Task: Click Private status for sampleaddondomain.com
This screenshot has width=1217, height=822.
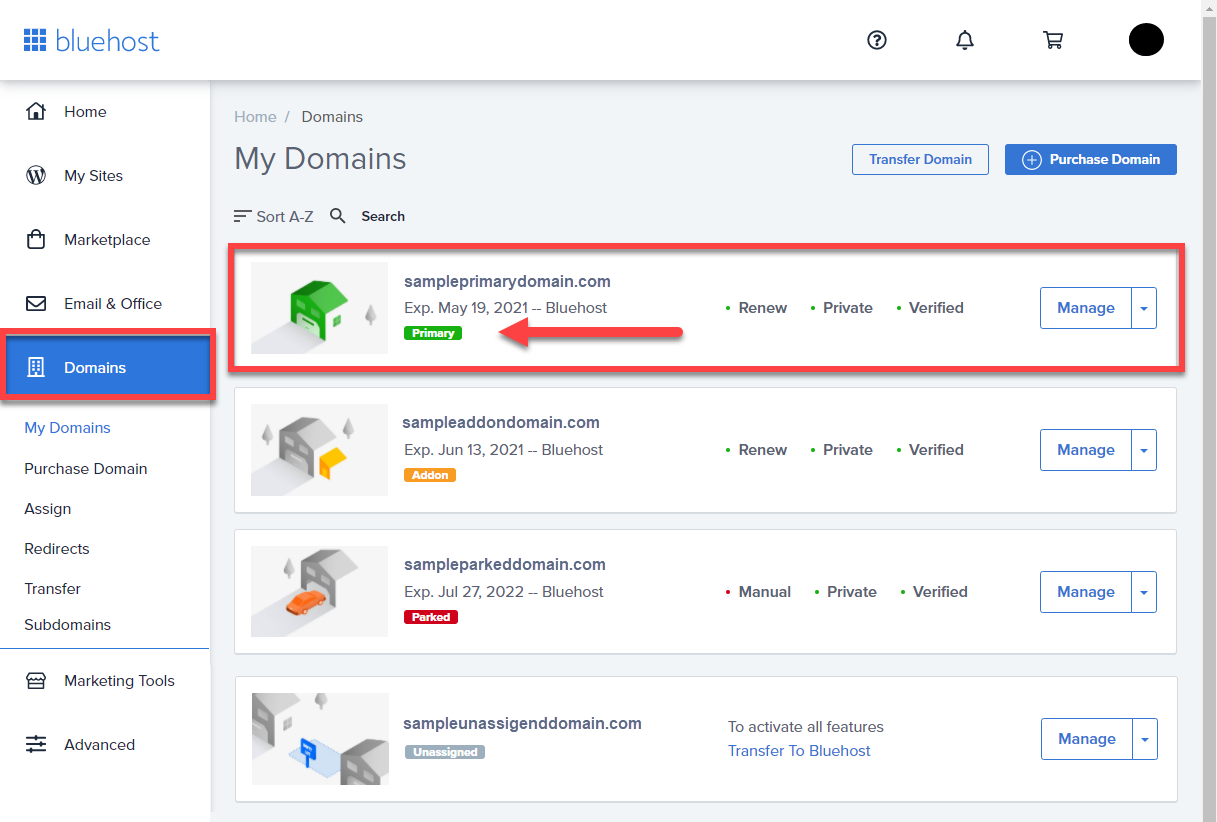Action: tap(848, 450)
